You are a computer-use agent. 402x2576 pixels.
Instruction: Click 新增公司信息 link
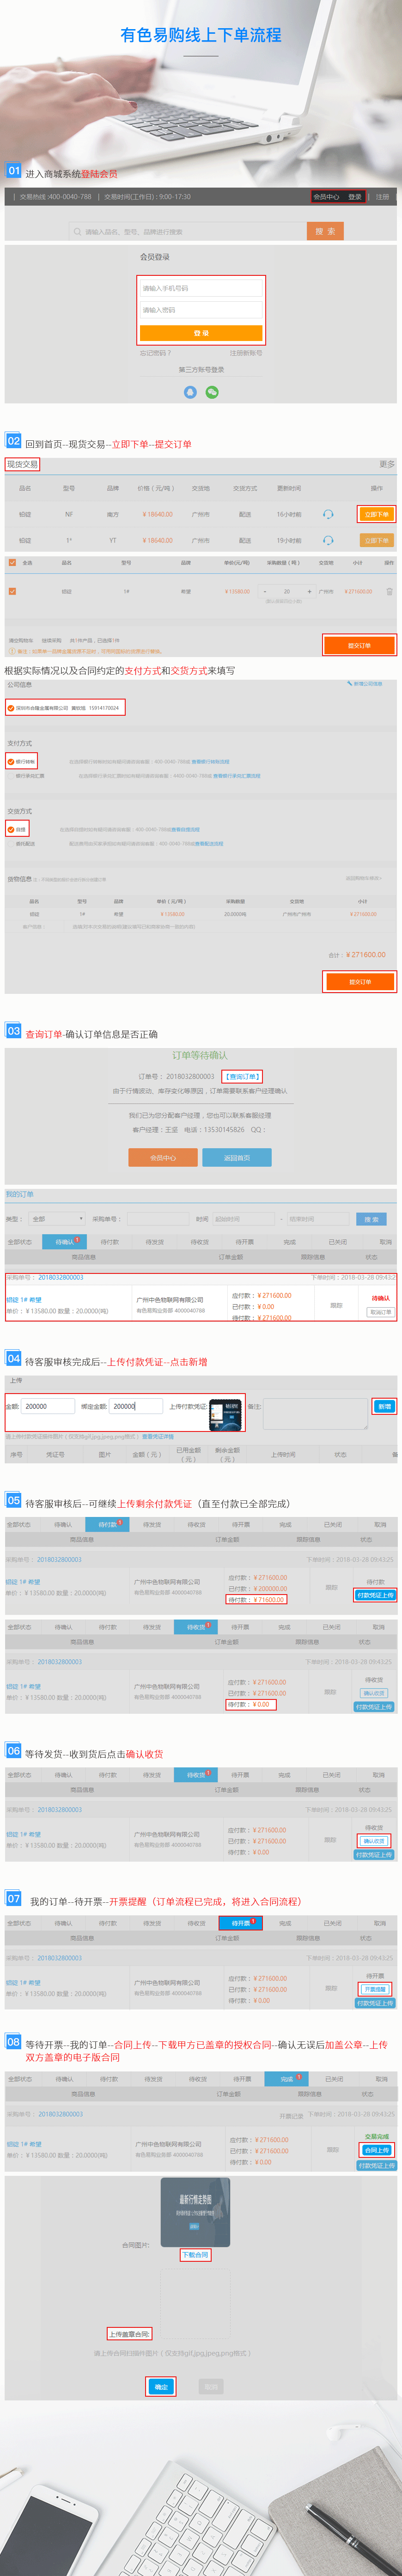tap(365, 684)
